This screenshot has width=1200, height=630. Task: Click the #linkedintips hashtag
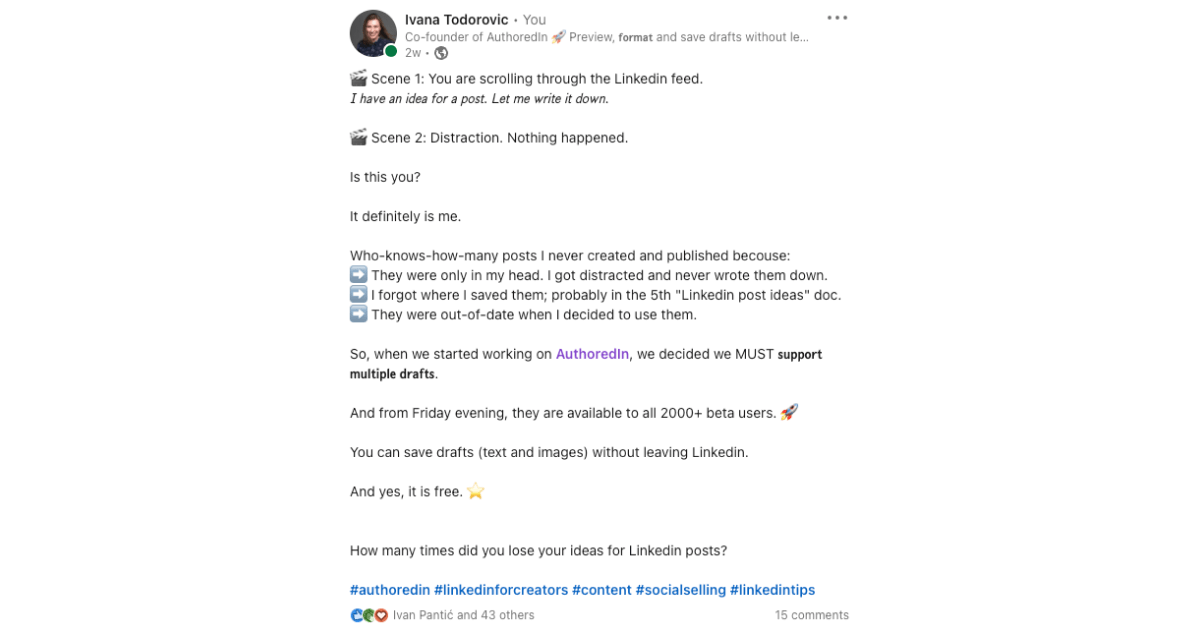(775, 590)
